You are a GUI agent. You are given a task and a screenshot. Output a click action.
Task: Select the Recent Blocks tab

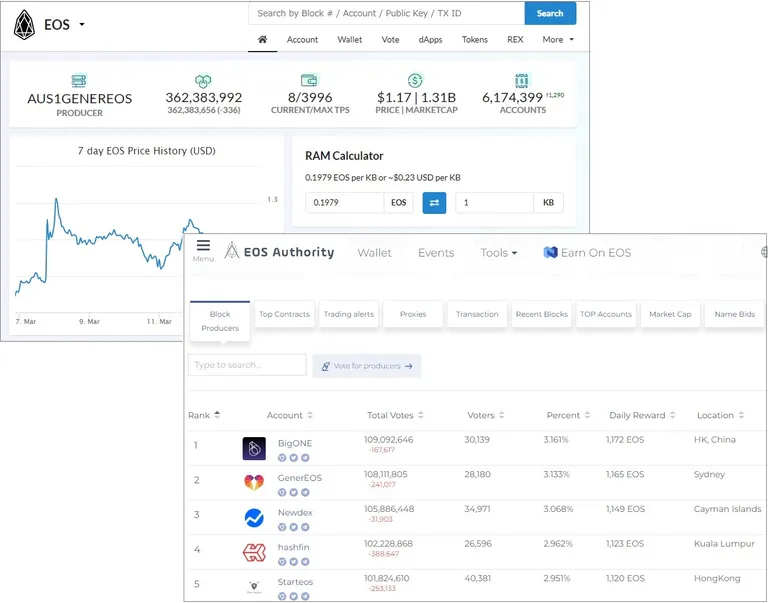[542, 314]
